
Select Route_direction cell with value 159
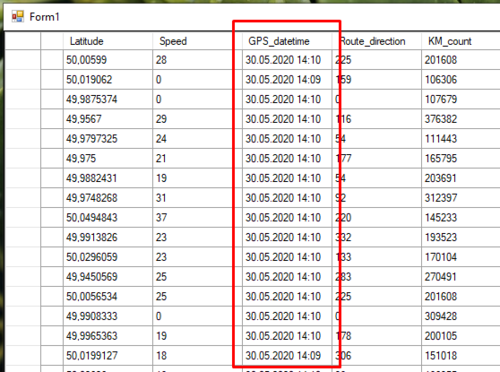377,80
